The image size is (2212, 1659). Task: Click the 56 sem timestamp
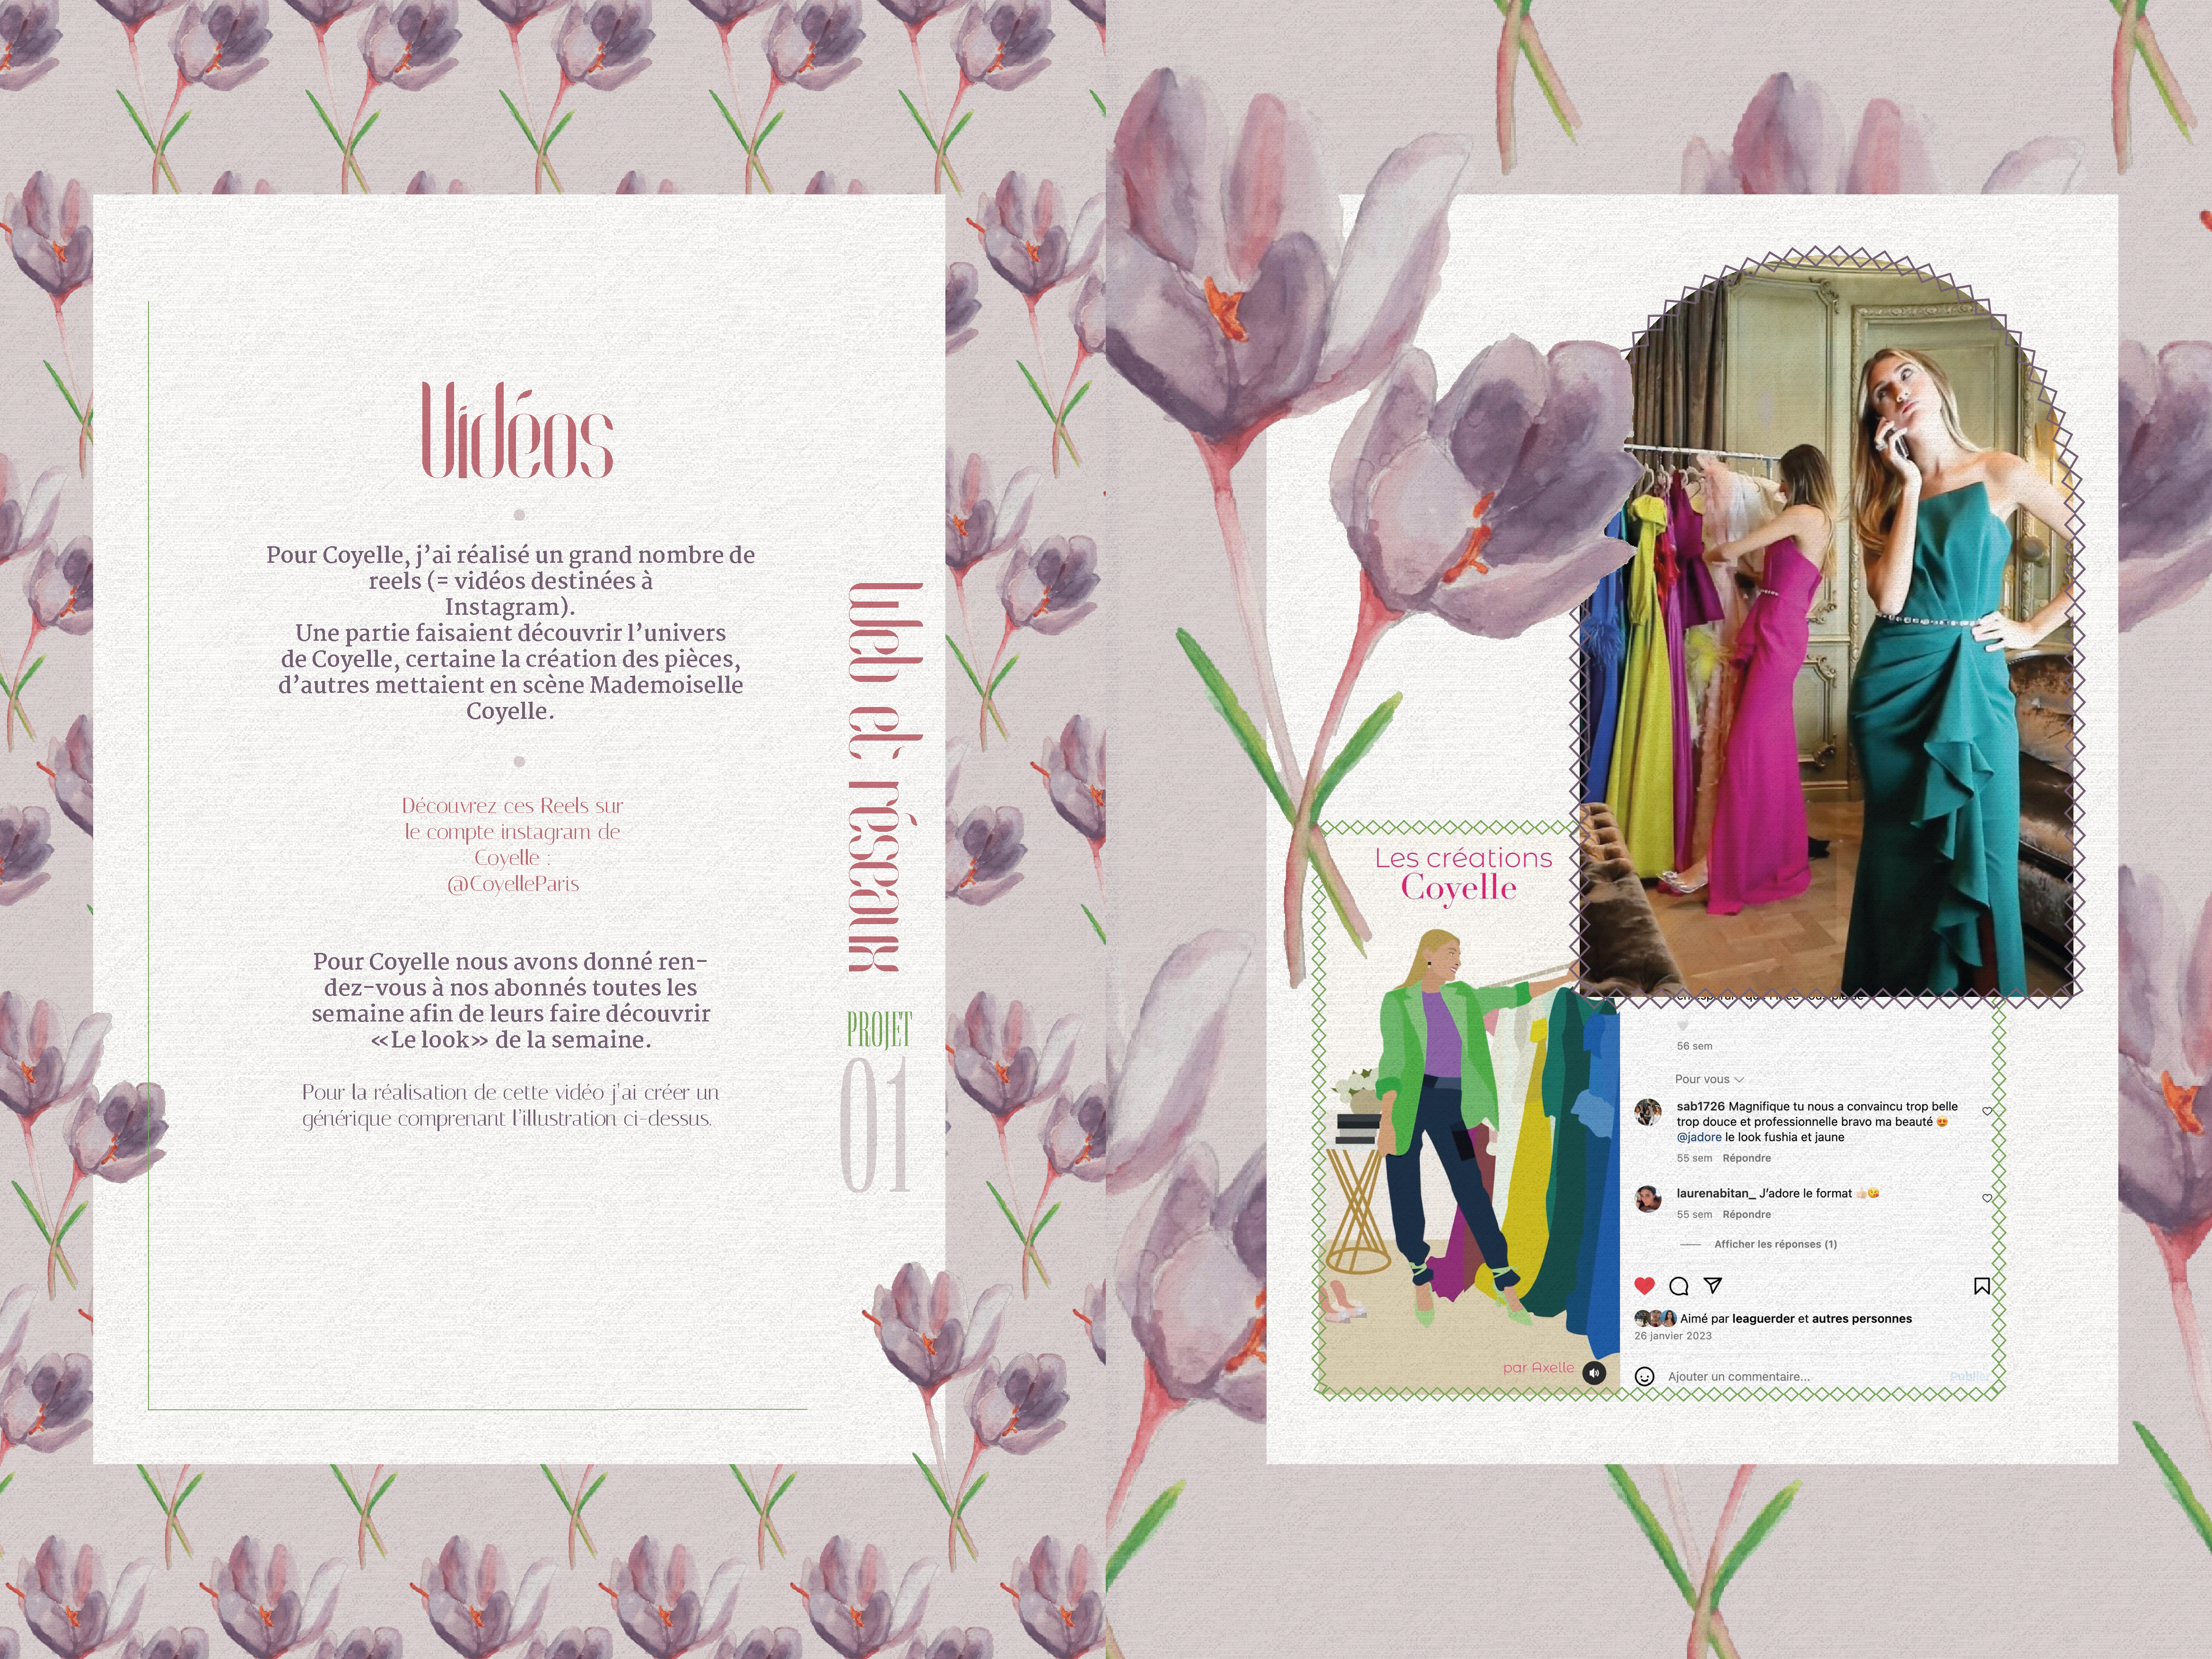point(1694,1046)
